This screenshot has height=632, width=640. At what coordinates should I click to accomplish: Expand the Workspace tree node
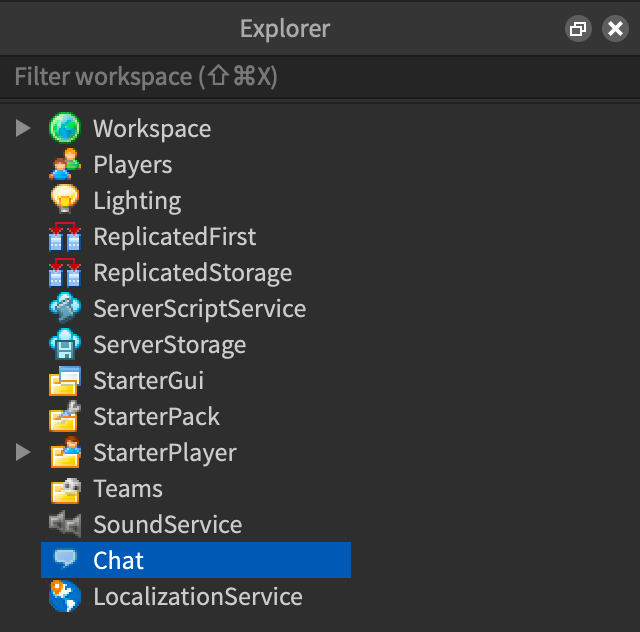(24, 129)
